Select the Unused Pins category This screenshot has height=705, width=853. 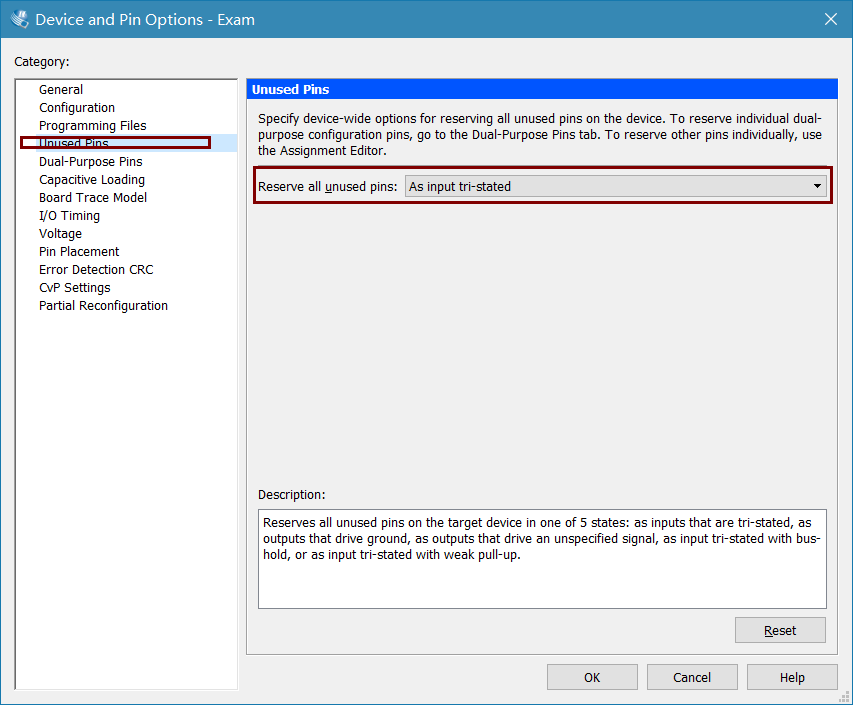pos(74,143)
